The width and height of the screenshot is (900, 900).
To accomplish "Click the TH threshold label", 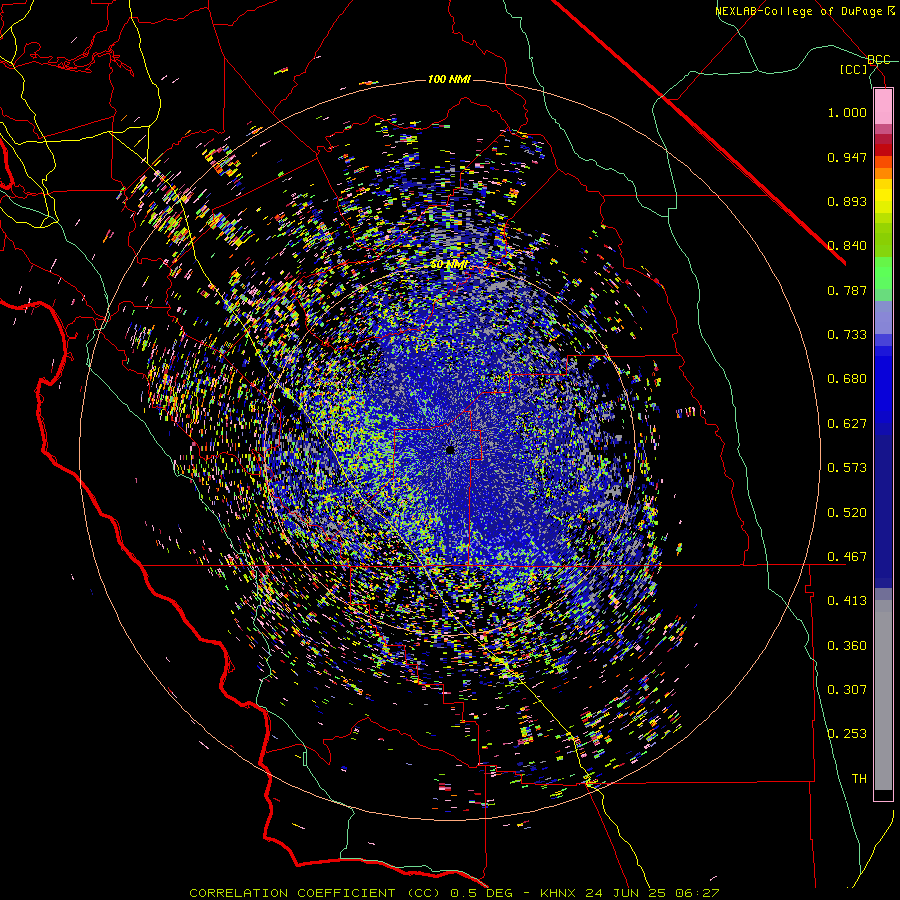I will pyautogui.click(x=859, y=779).
